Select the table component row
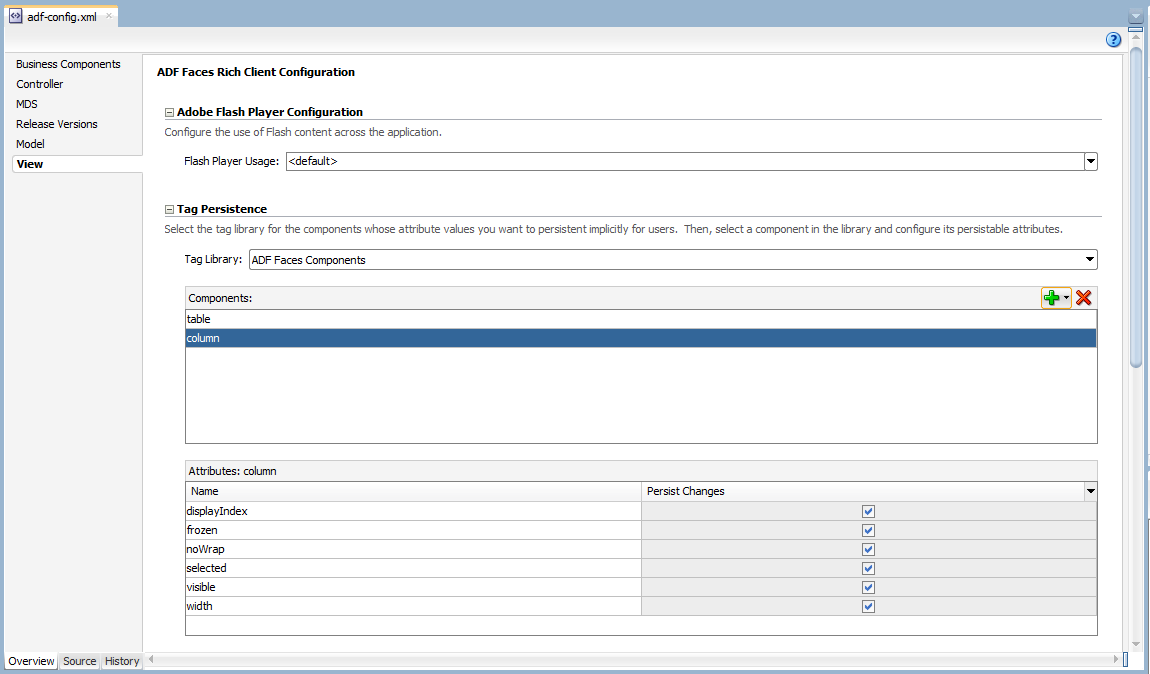1150x674 pixels. [641, 319]
